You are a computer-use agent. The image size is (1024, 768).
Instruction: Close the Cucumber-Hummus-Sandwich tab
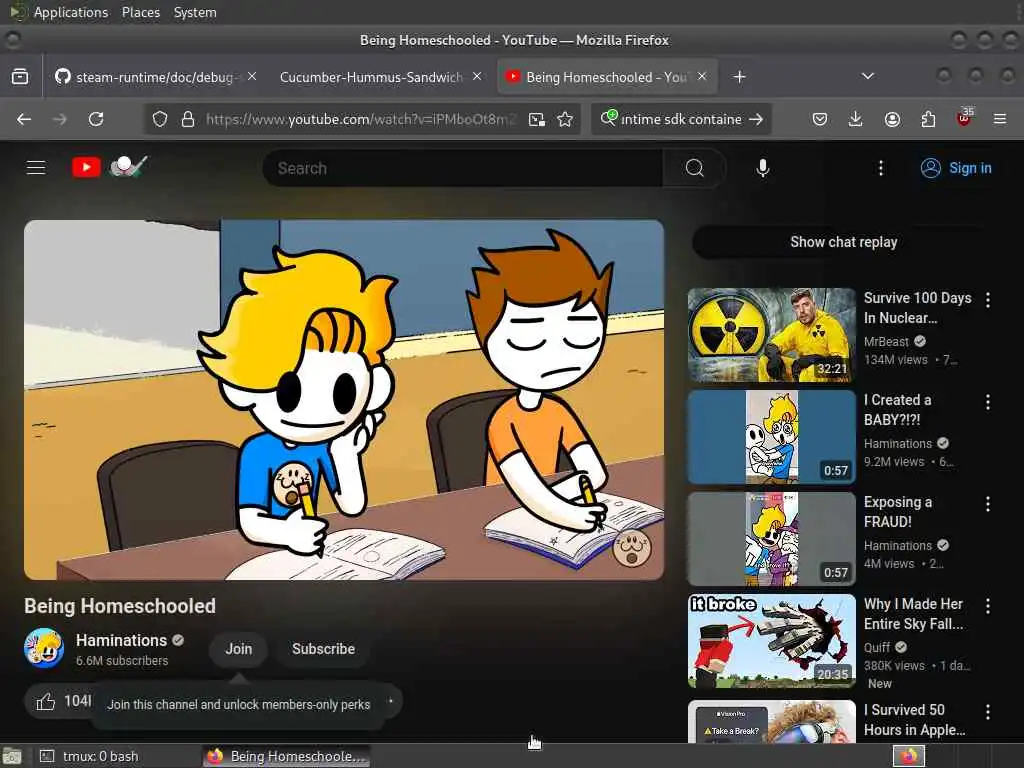tap(477, 76)
